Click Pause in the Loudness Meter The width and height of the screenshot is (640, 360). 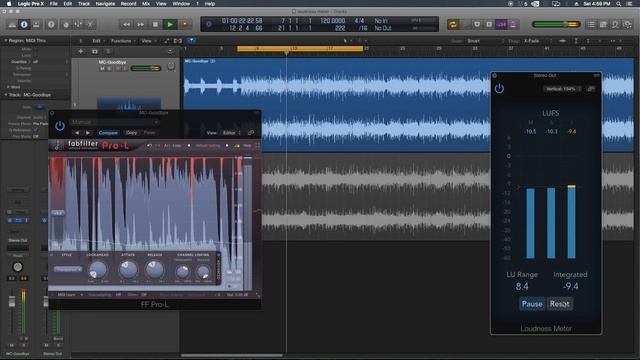532,304
